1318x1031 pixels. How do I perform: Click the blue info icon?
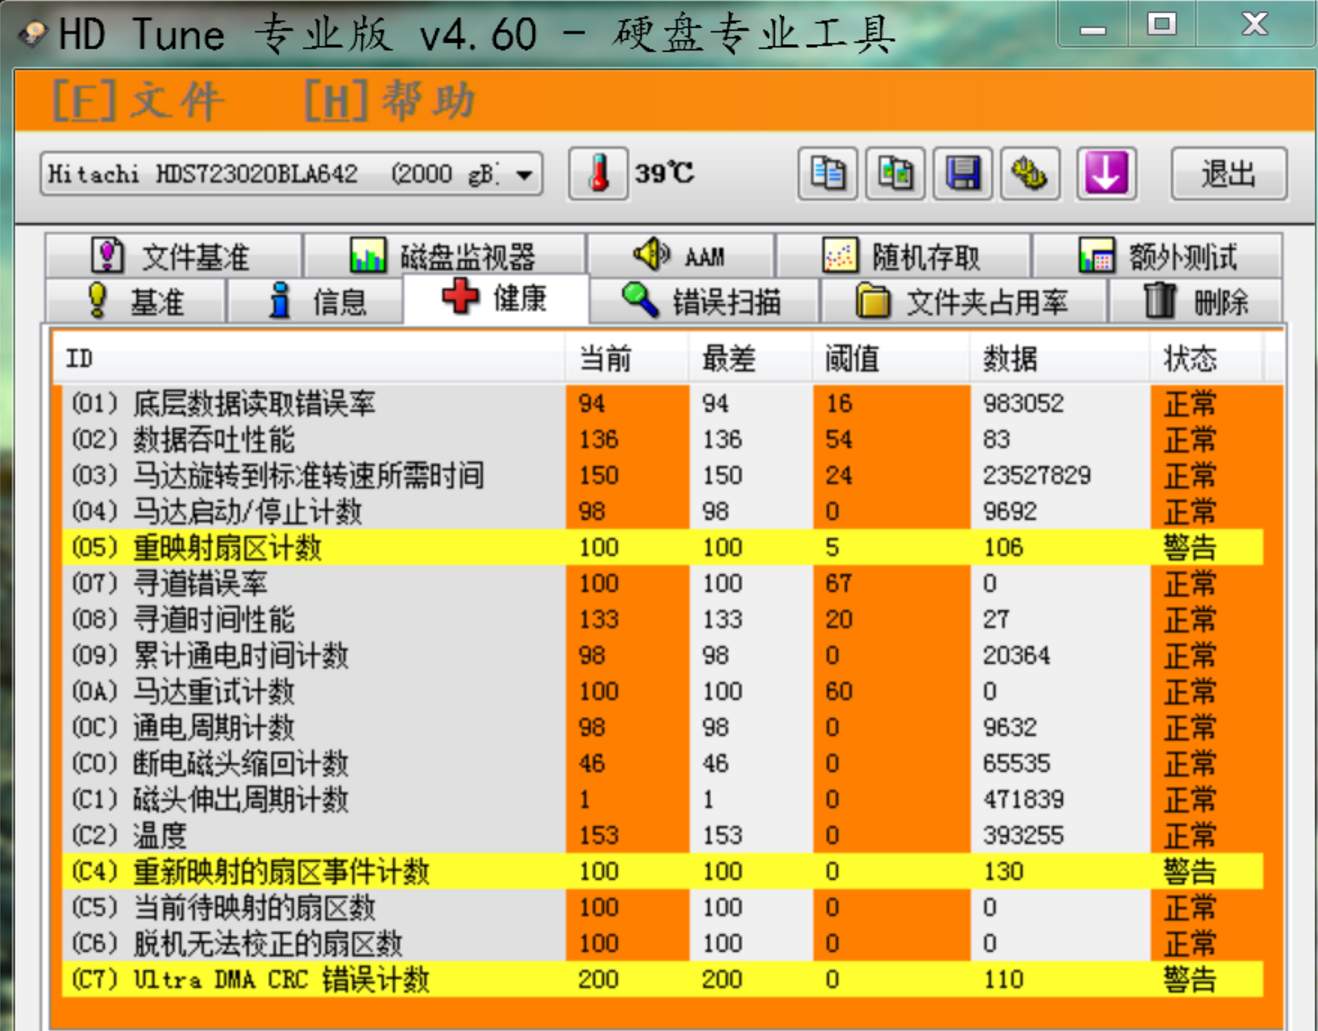pos(280,299)
